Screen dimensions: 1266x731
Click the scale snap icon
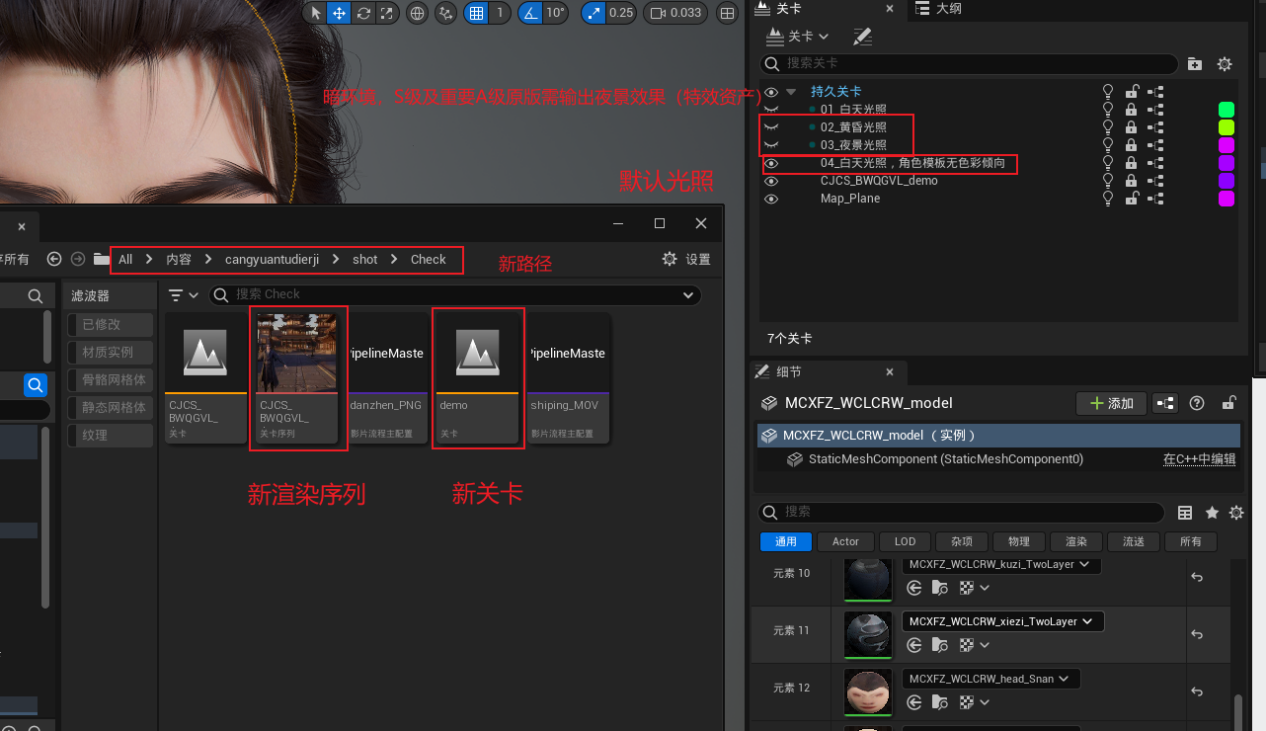[x=594, y=13]
